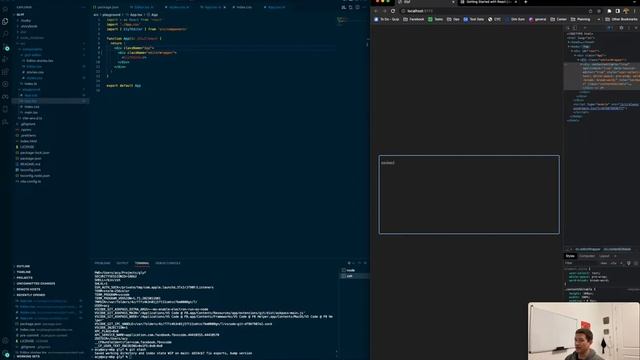
Task: Open the Career bookmark folder
Action: 558,19
